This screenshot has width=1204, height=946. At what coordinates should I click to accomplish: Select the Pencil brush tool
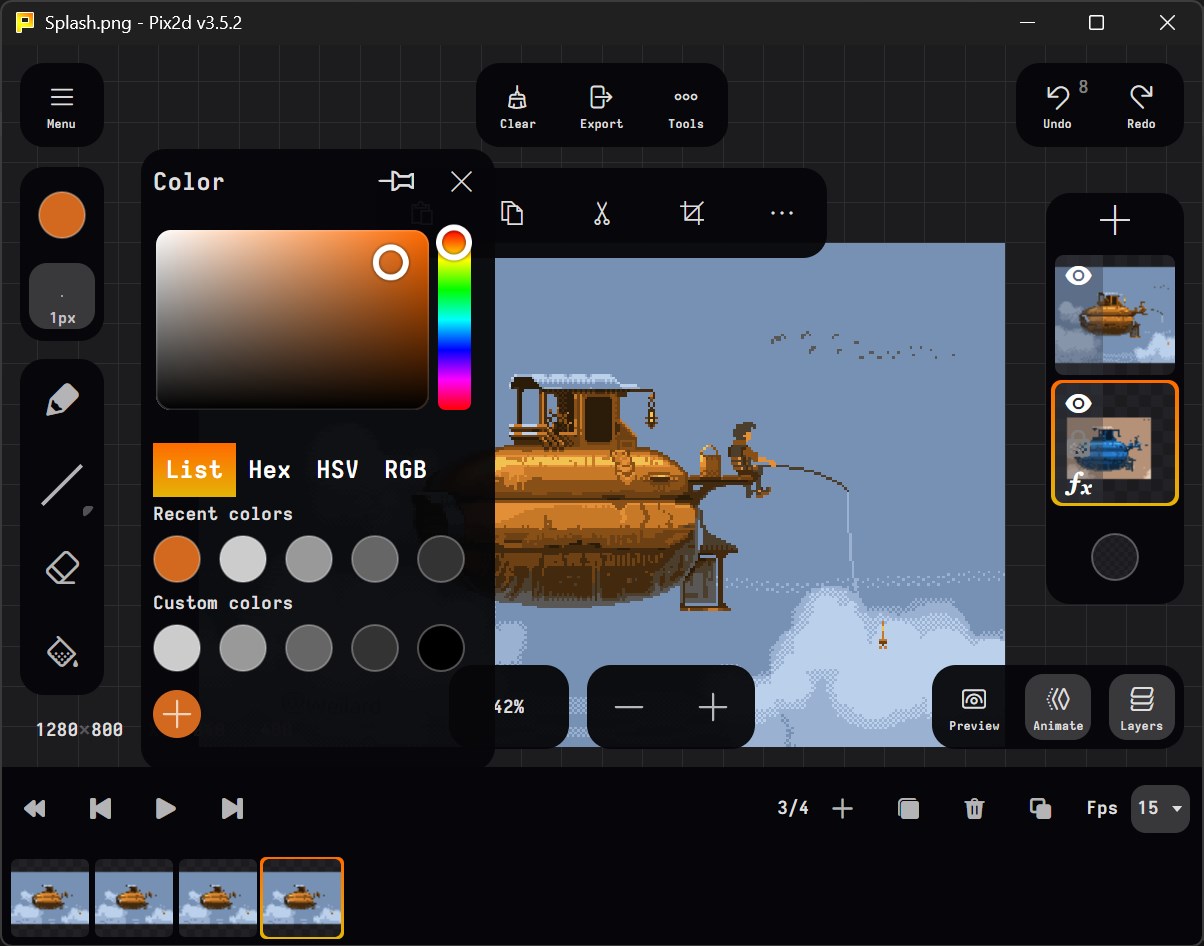coord(62,401)
